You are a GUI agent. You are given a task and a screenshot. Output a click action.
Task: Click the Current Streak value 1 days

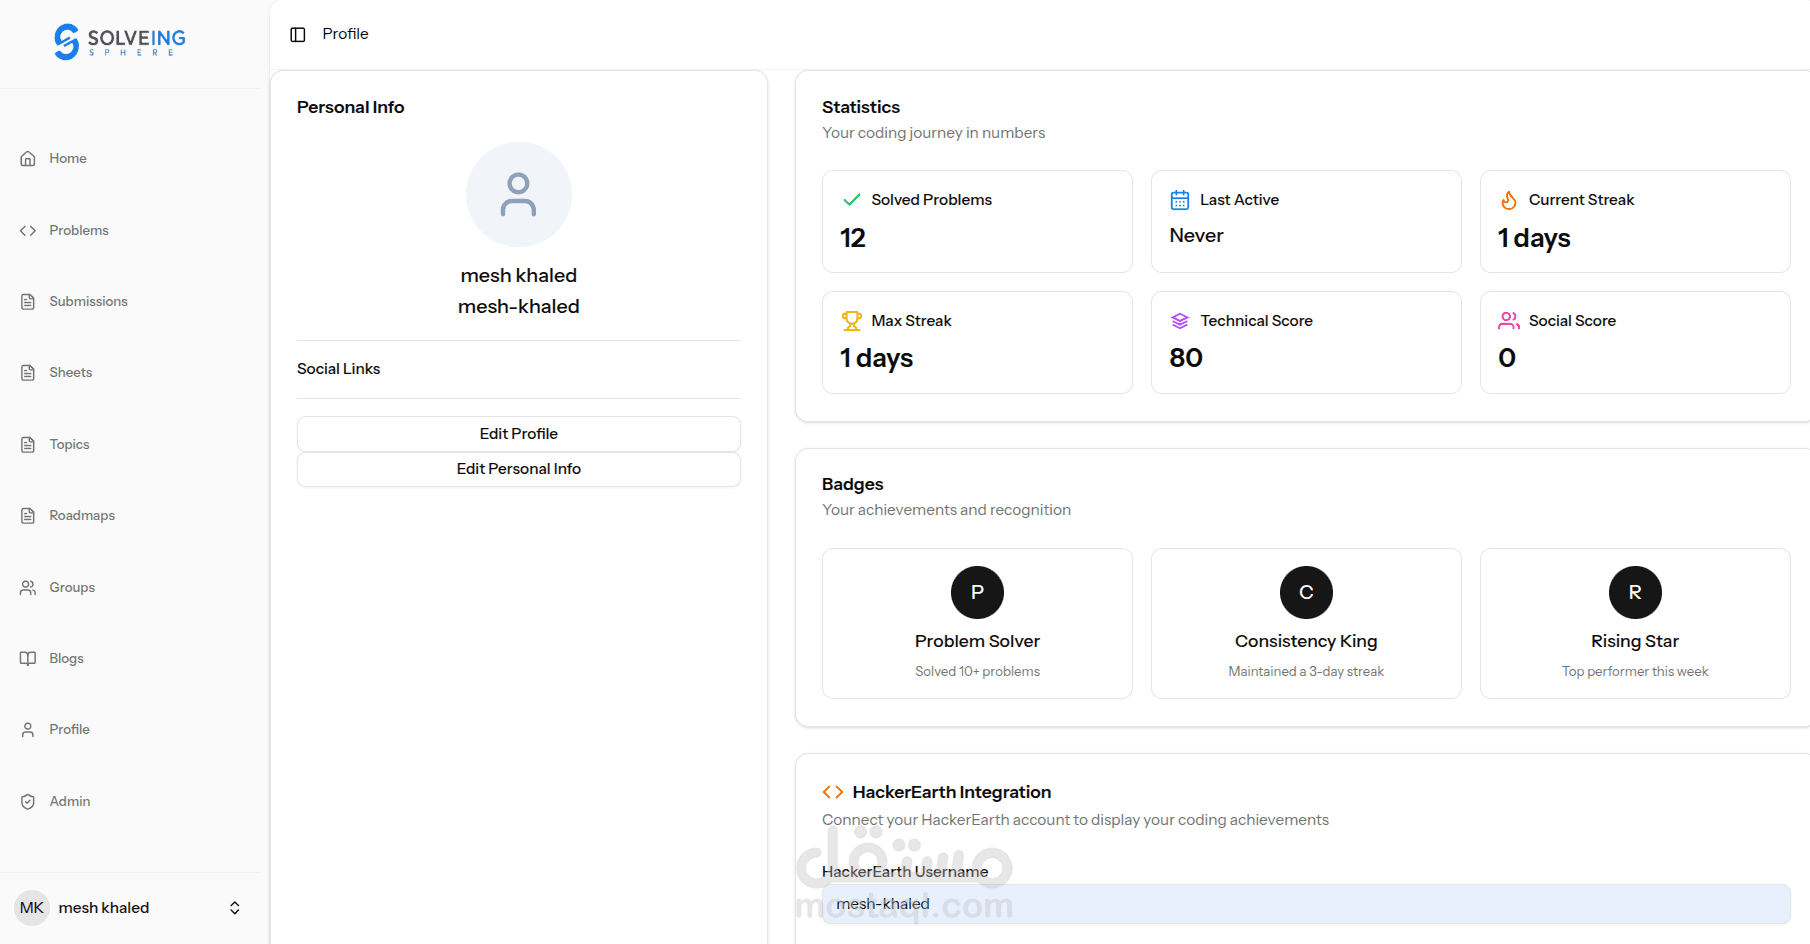tap(1534, 238)
